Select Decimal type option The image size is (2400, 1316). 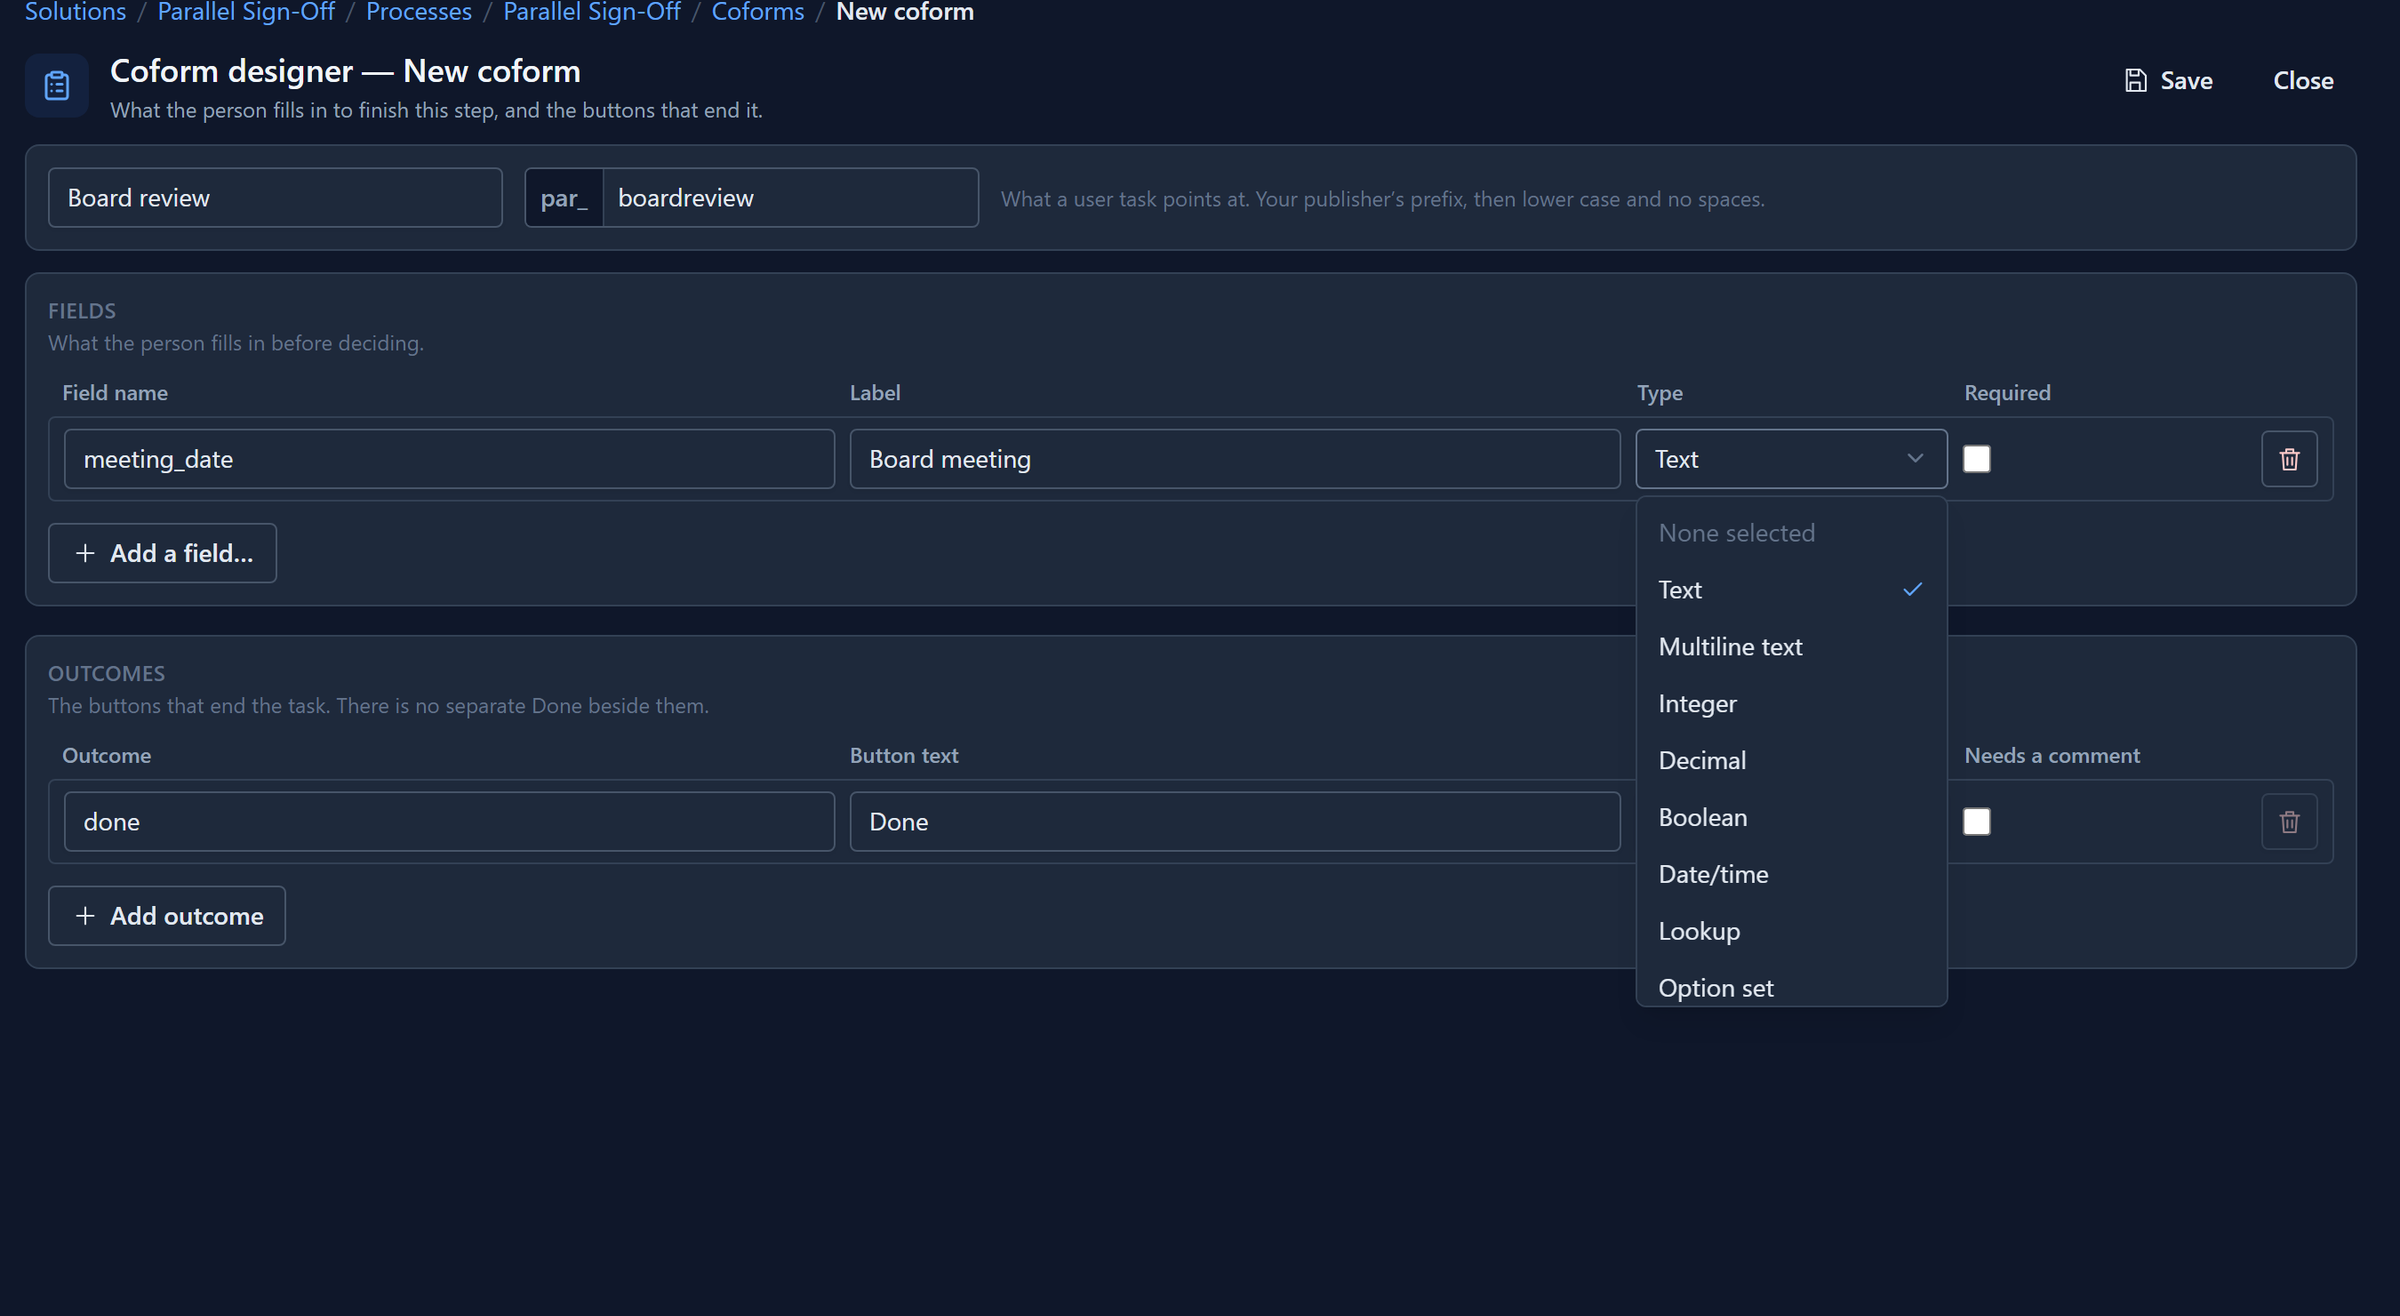pyautogui.click(x=1791, y=761)
